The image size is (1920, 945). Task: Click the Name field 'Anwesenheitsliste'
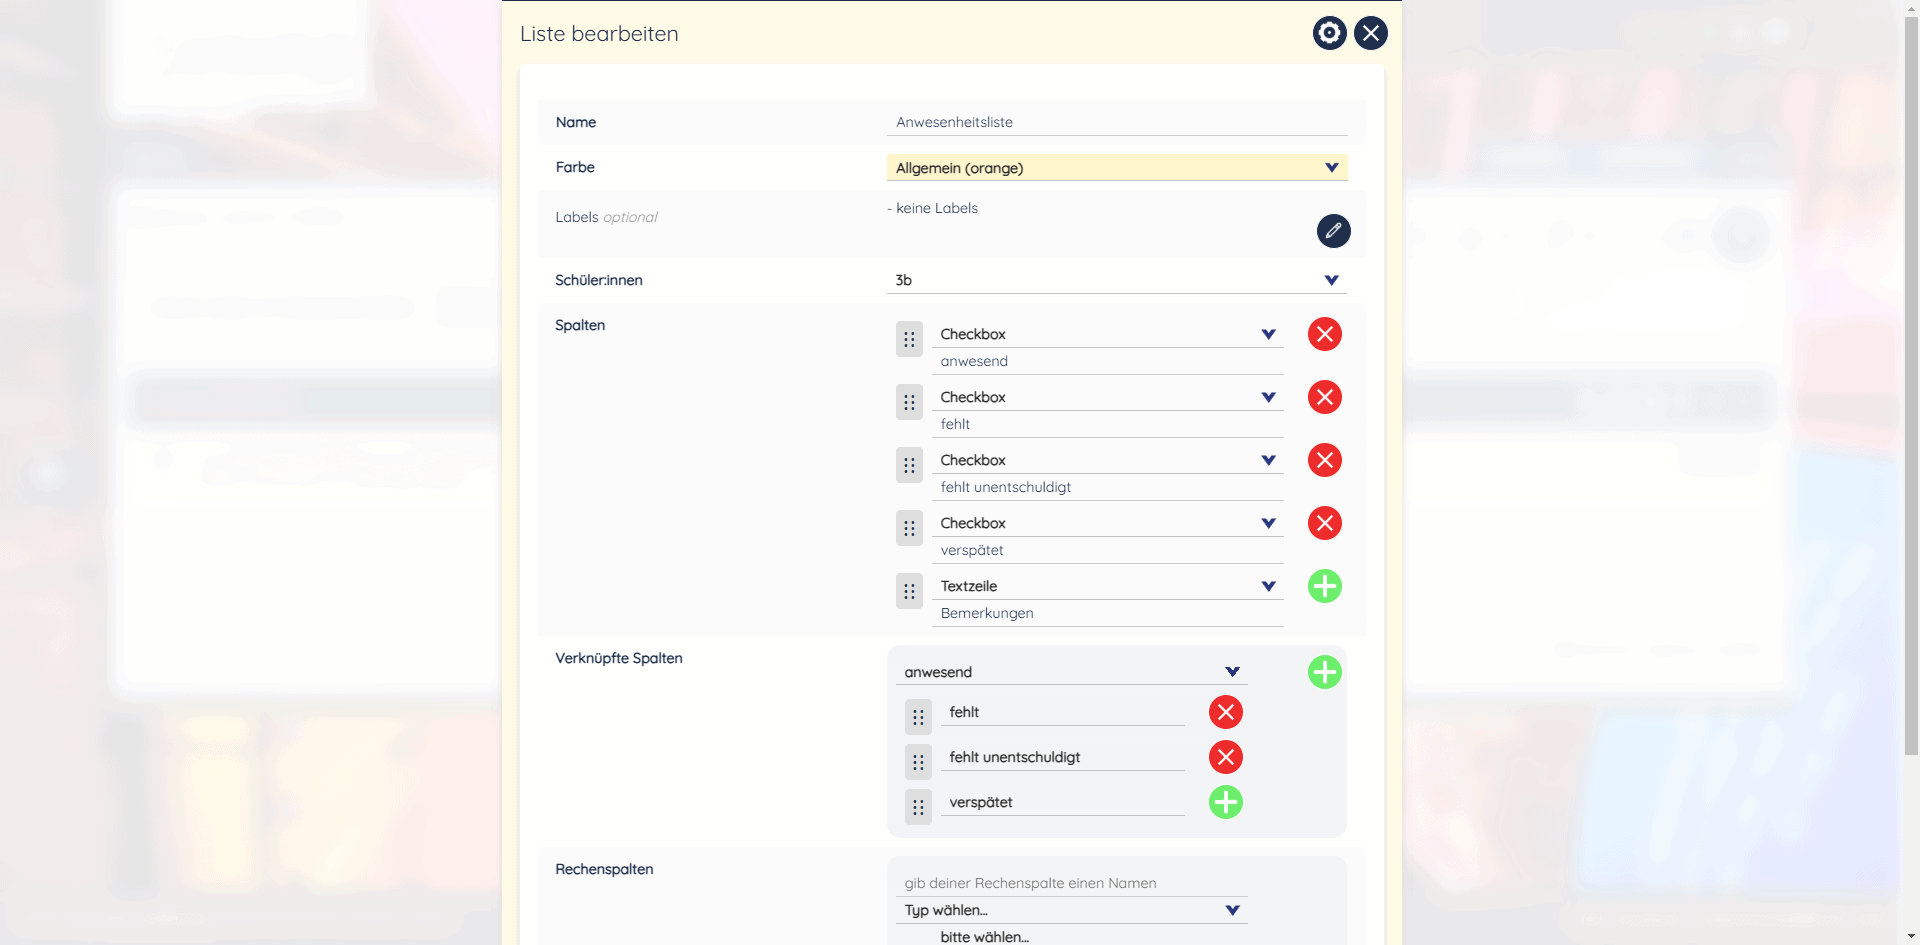1116,122
